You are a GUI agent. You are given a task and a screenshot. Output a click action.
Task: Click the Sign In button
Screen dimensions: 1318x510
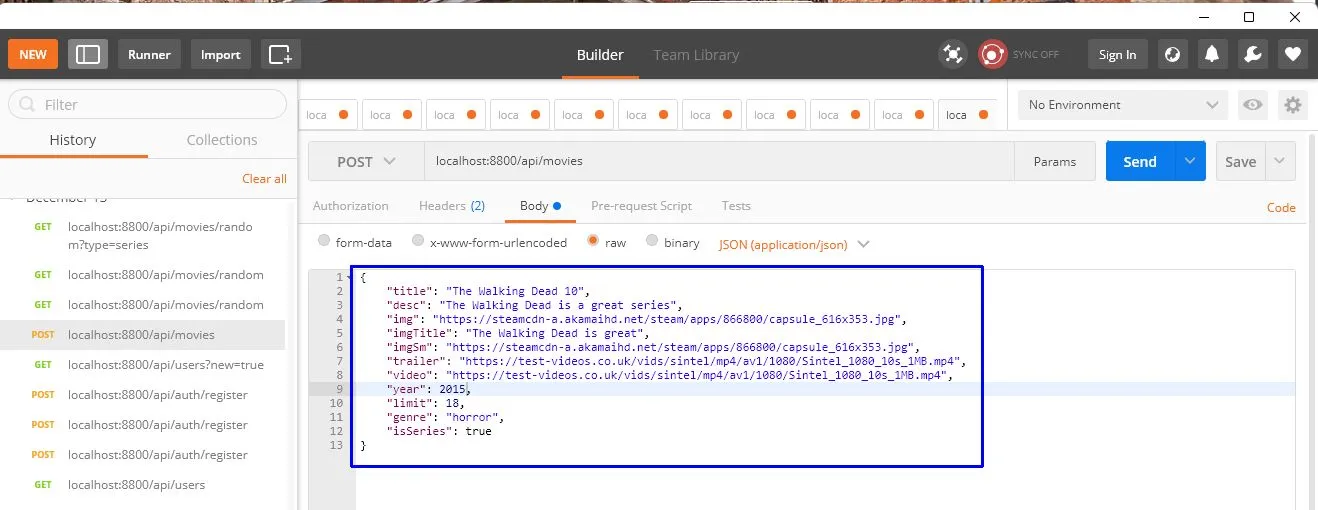[x=1117, y=54]
